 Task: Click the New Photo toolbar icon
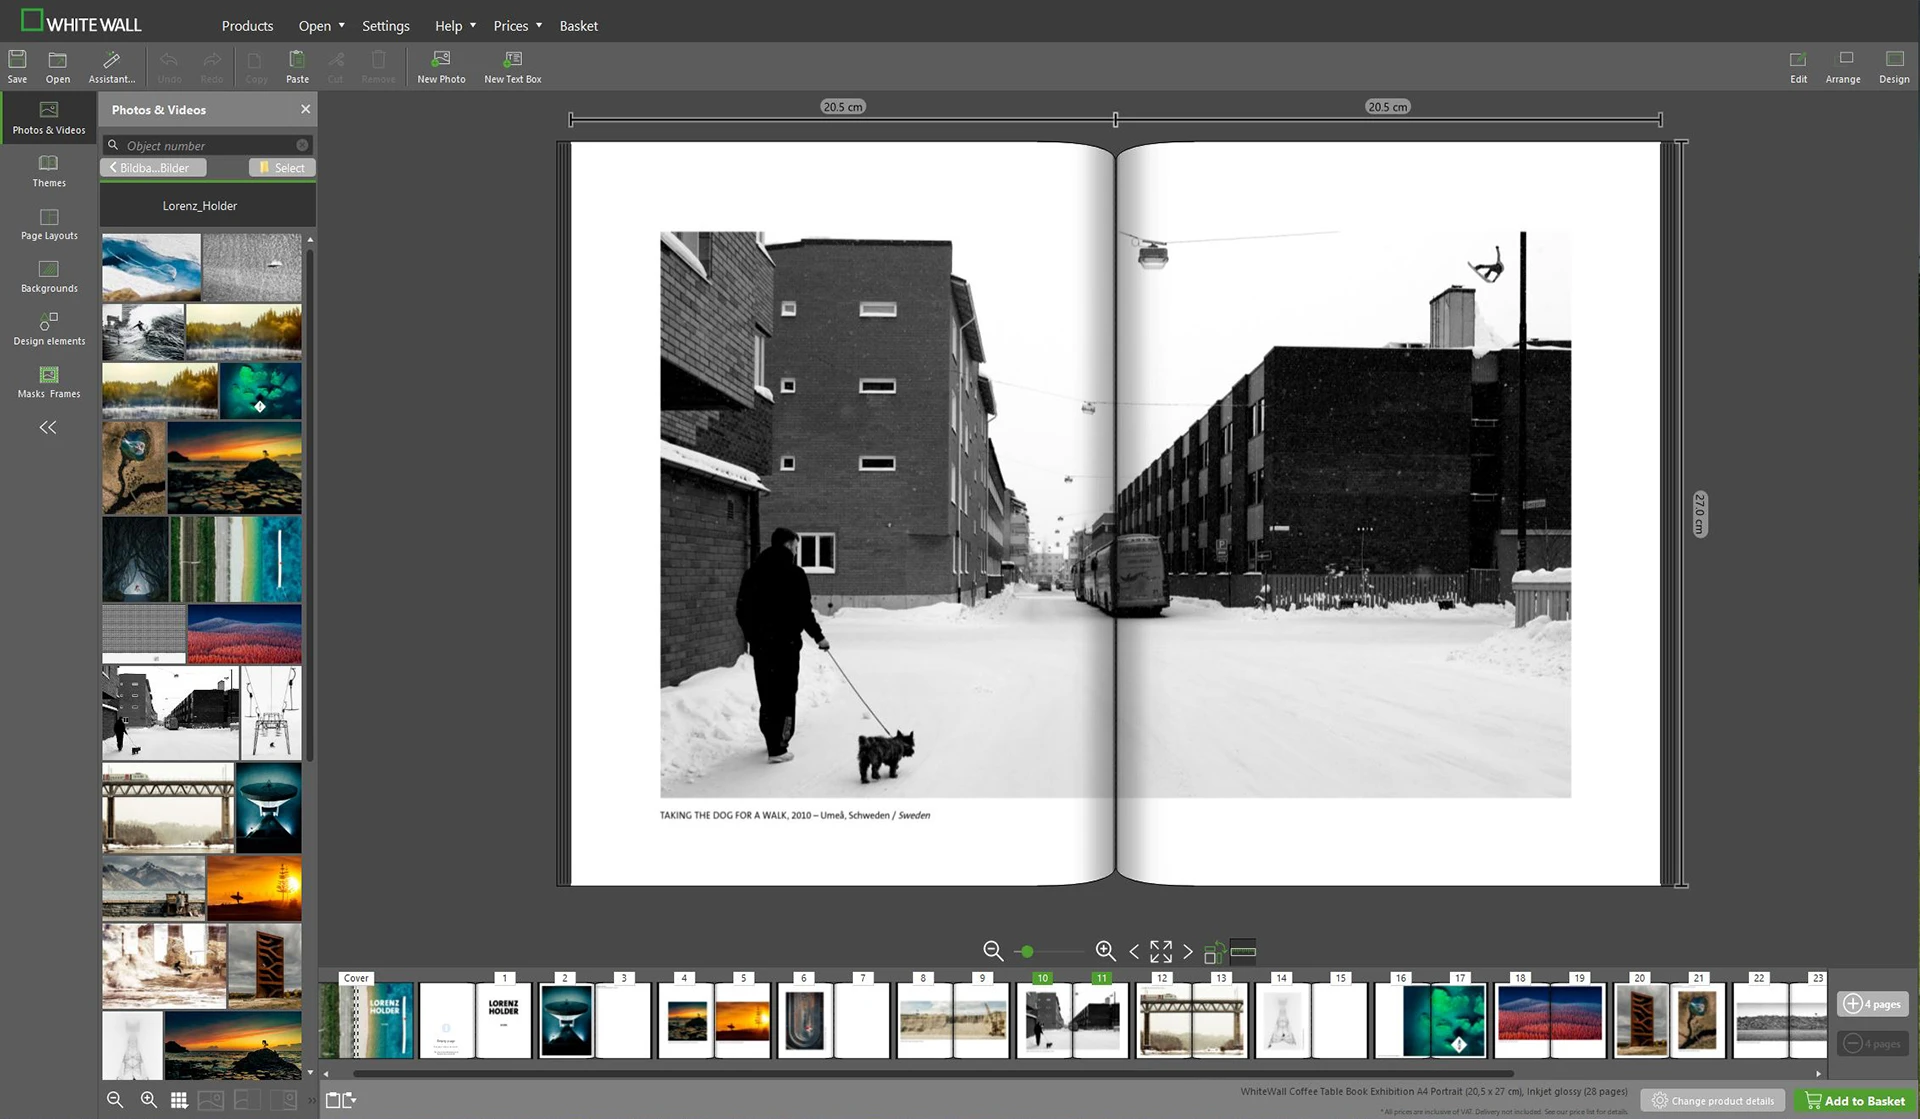[x=441, y=66]
